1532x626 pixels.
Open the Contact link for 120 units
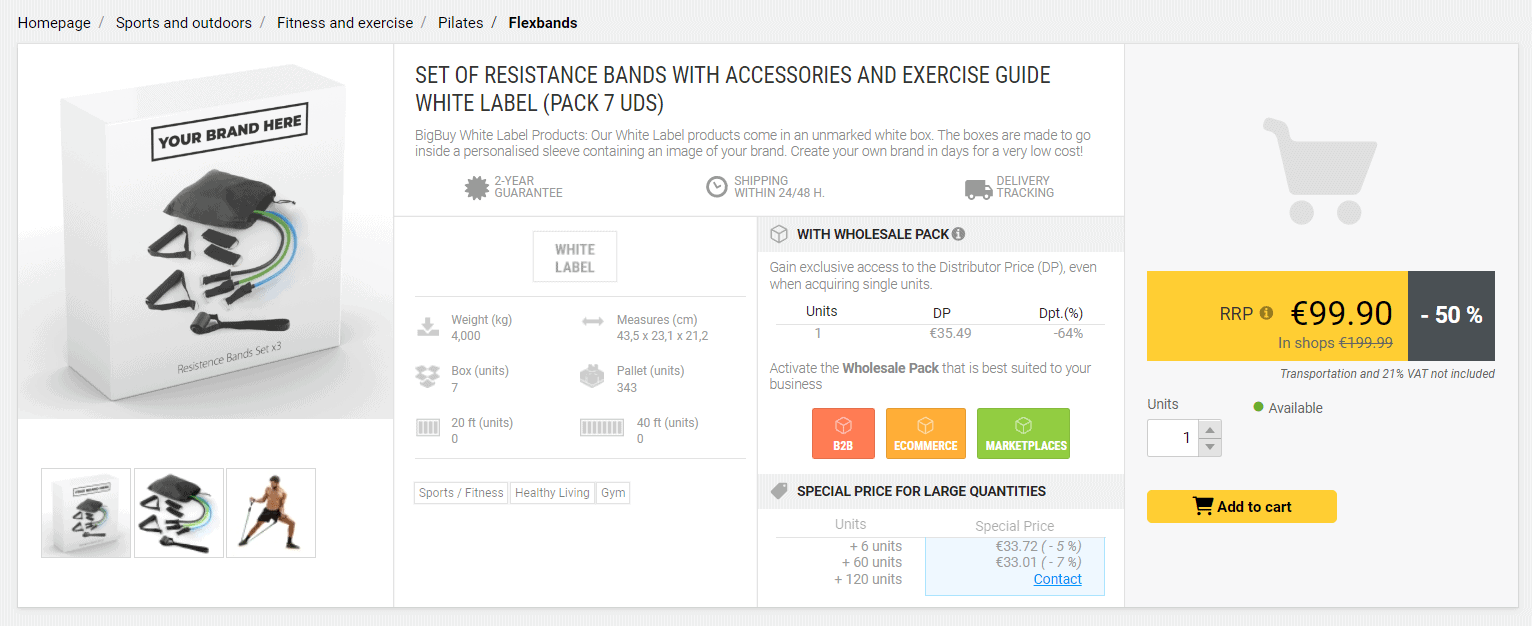click(1057, 579)
